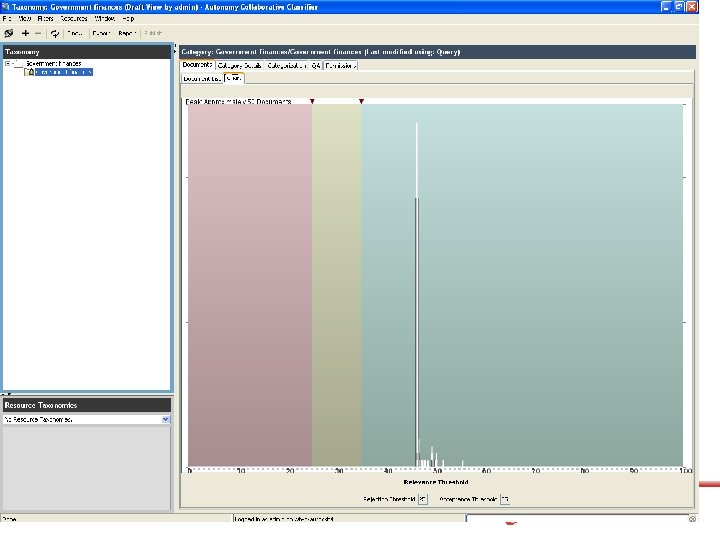Click the small arrow on Taxonomy panel divider
The image size is (720, 540).
pos(175,52)
